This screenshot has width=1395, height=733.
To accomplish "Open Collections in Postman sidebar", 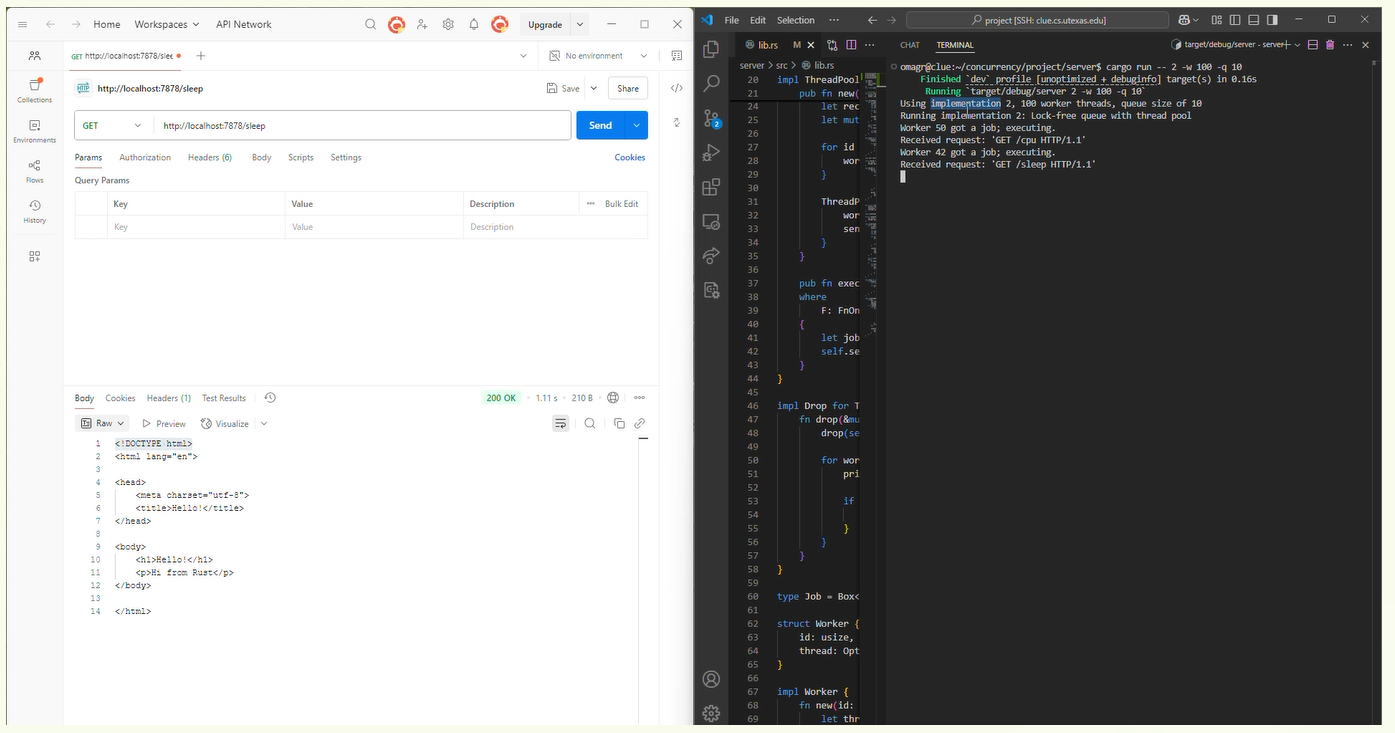I will click(35, 91).
